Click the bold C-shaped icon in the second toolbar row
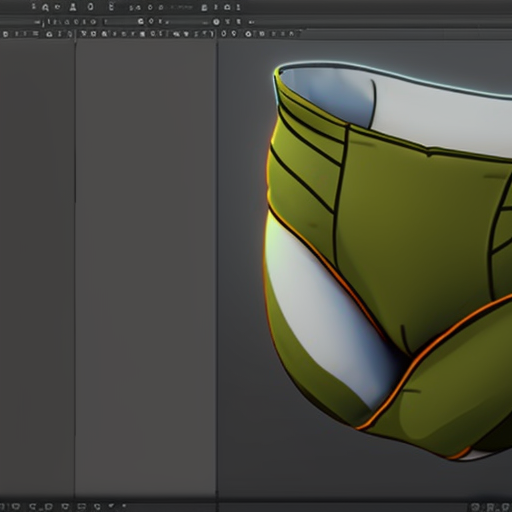The height and width of the screenshot is (512, 512). [141, 22]
